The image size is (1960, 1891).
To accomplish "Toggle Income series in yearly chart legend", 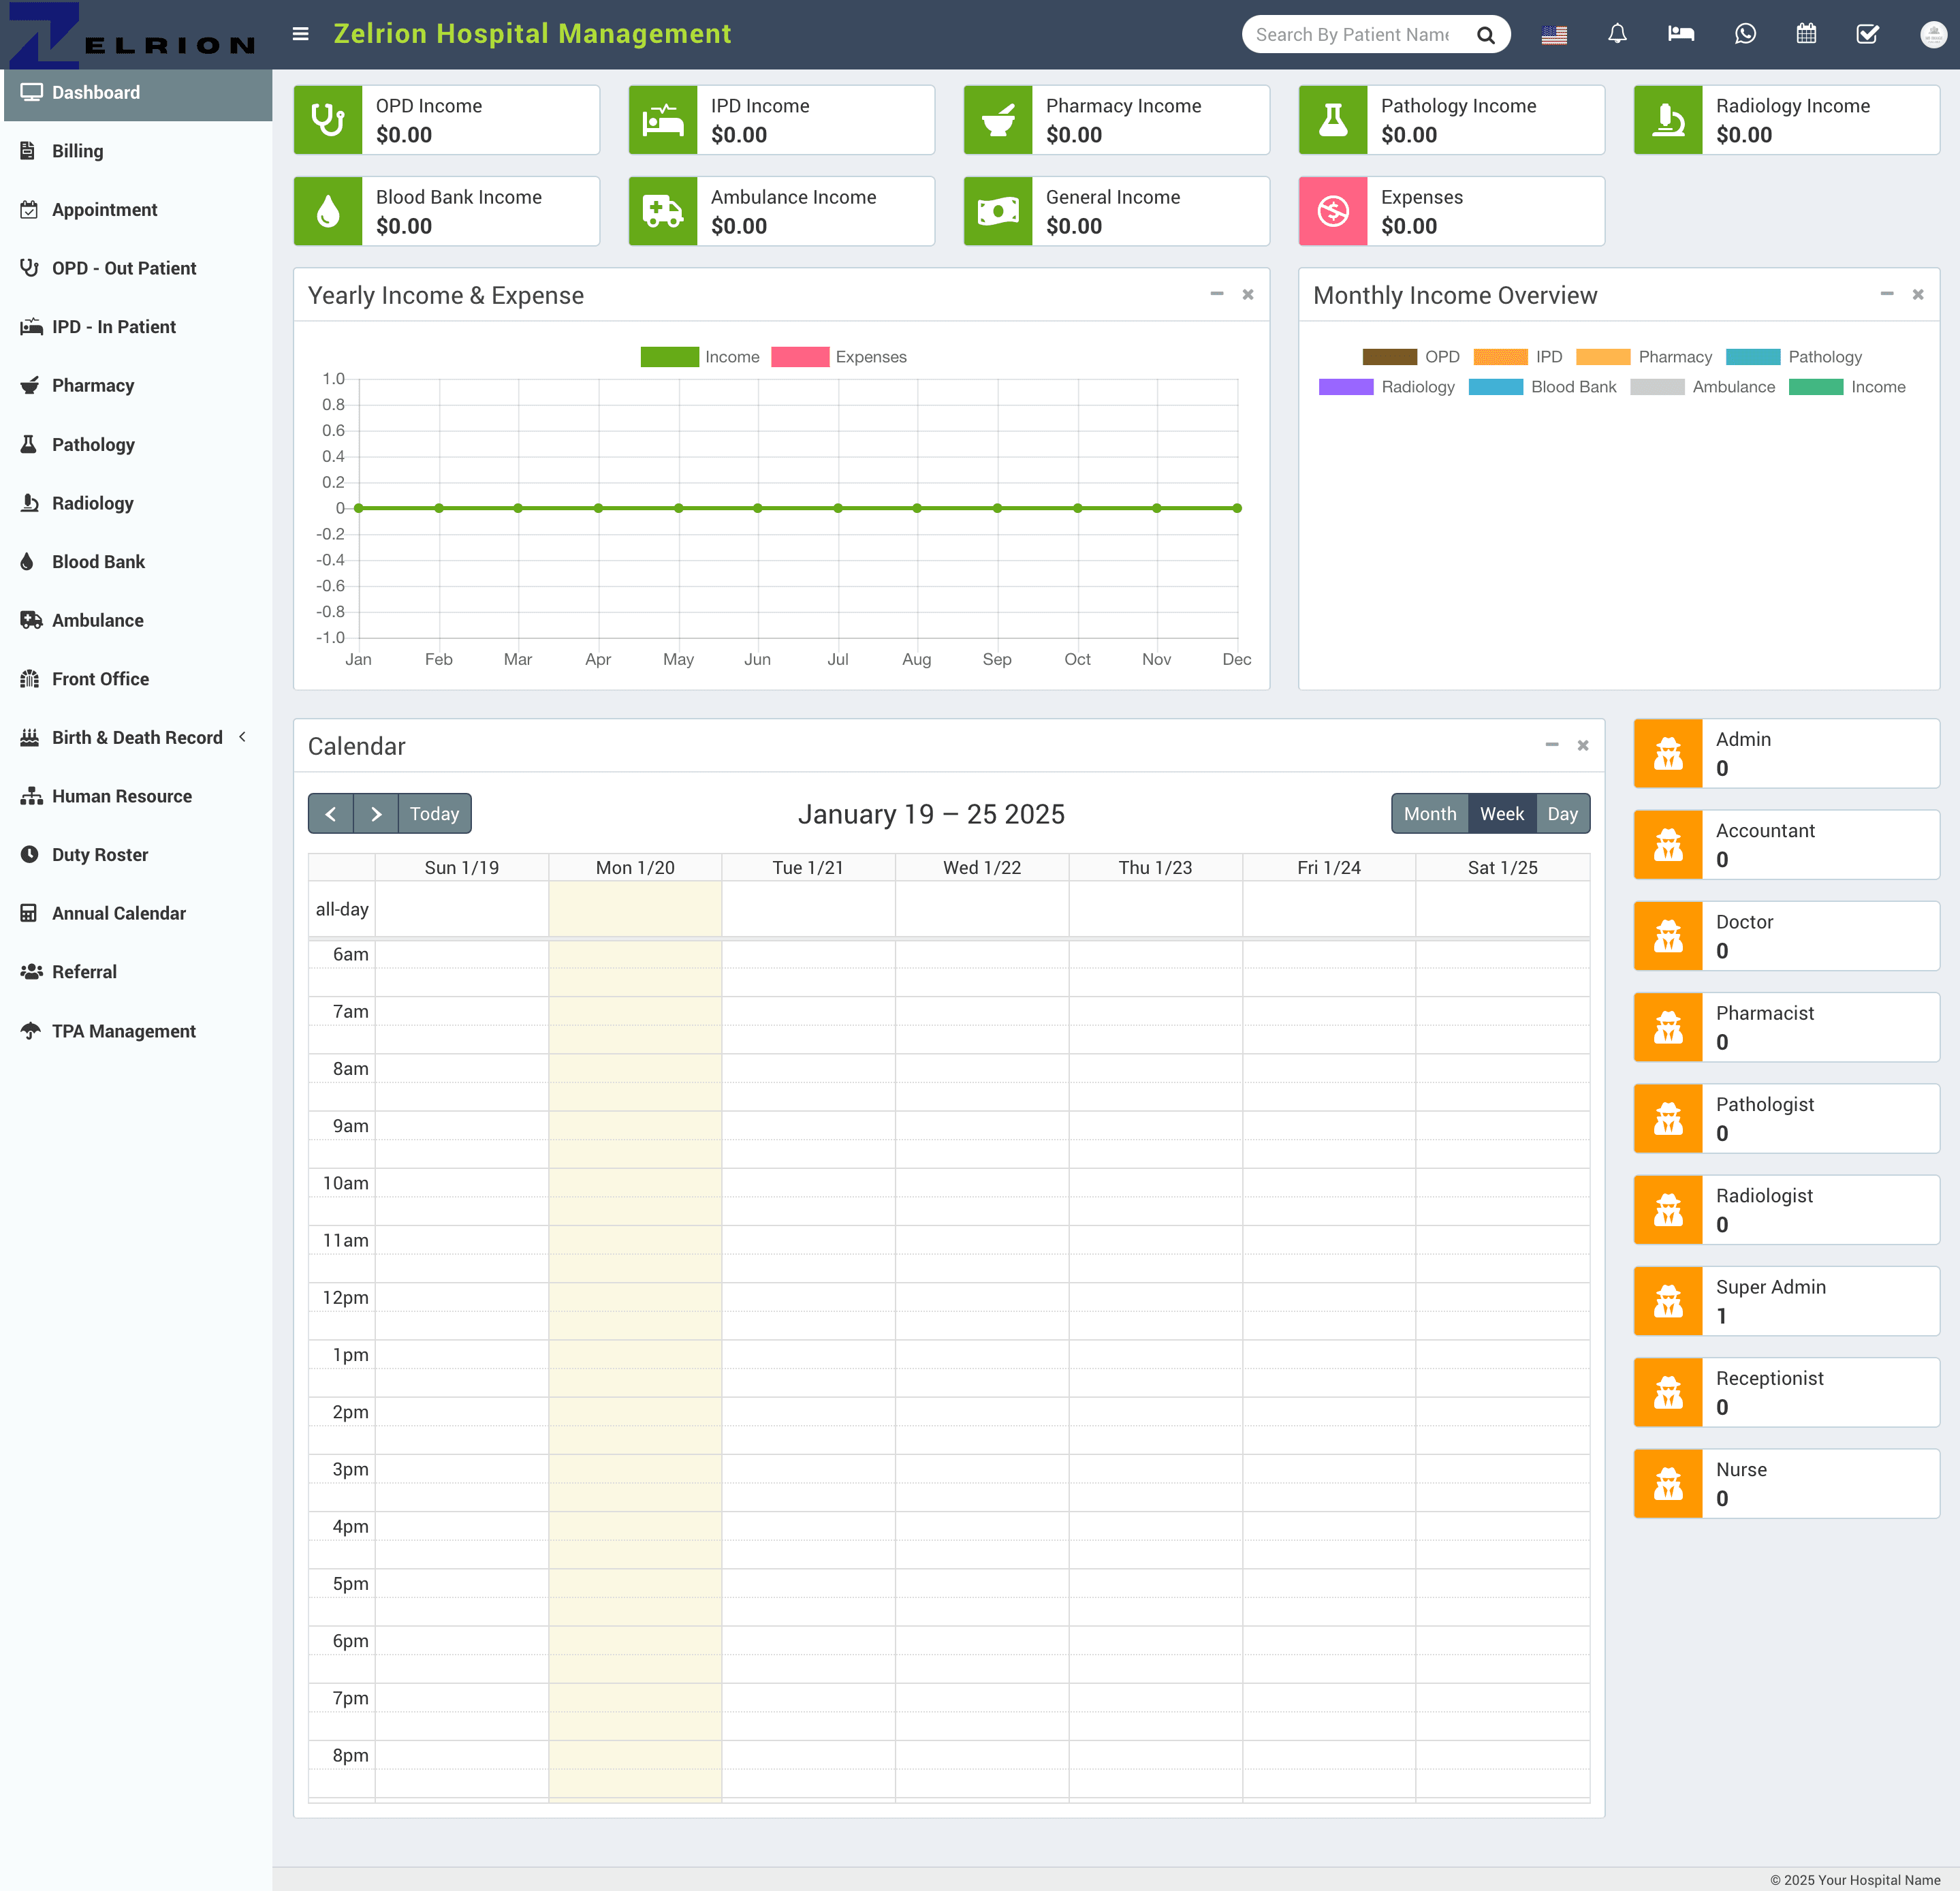I will pos(699,357).
